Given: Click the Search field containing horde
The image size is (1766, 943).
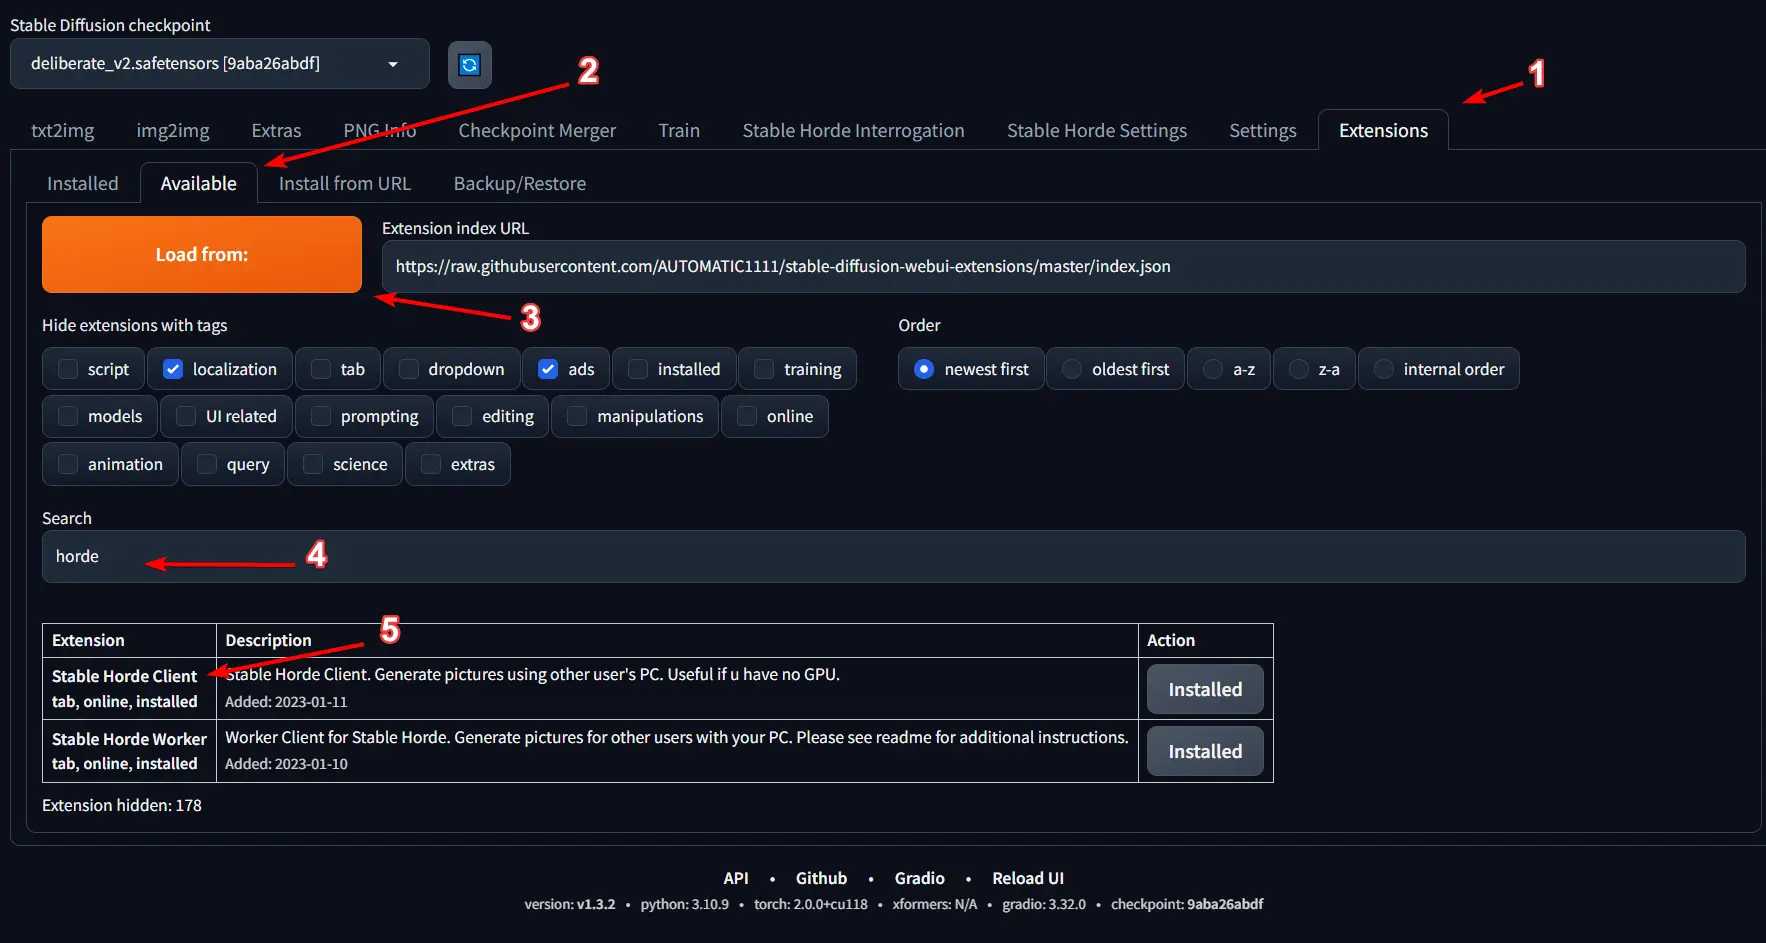Looking at the screenshot, I should click(894, 557).
